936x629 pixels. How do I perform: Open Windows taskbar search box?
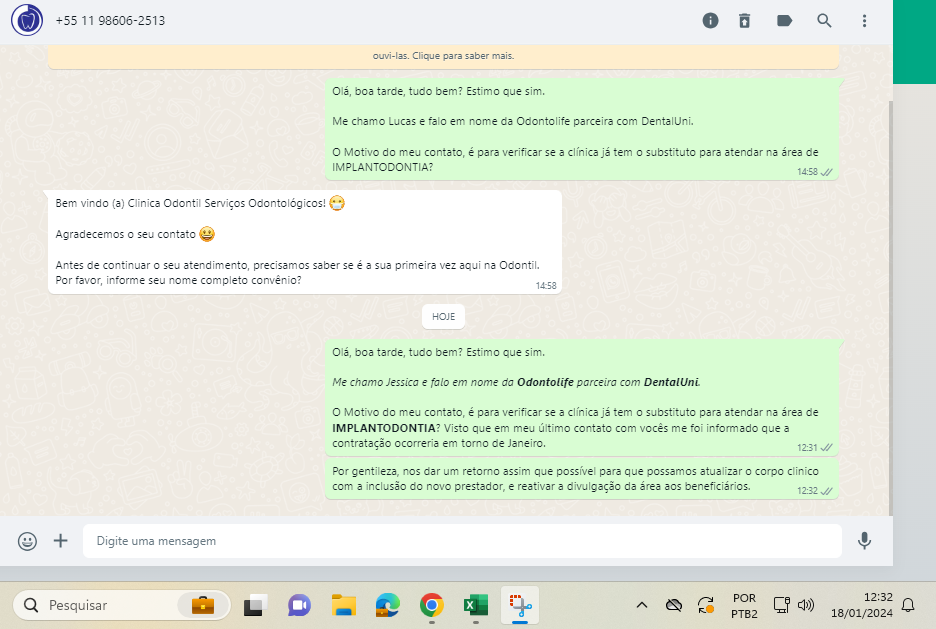pos(121,605)
